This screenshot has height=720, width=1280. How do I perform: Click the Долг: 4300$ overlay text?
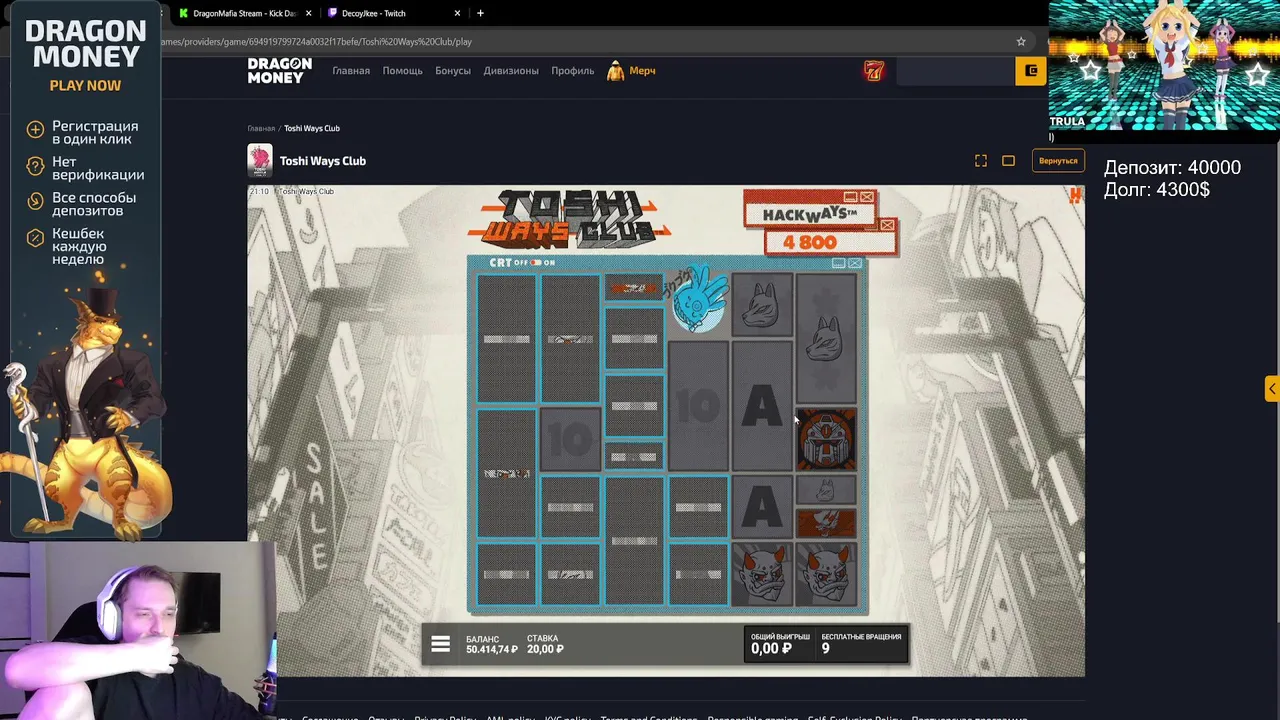click(1157, 189)
